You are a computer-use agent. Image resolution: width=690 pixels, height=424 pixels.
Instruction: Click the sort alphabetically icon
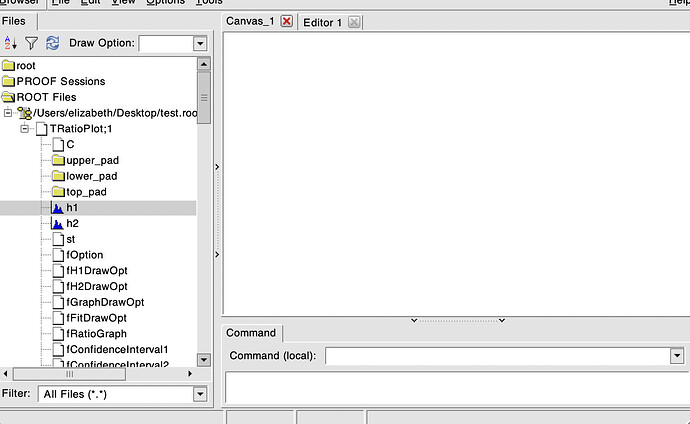(x=11, y=43)
